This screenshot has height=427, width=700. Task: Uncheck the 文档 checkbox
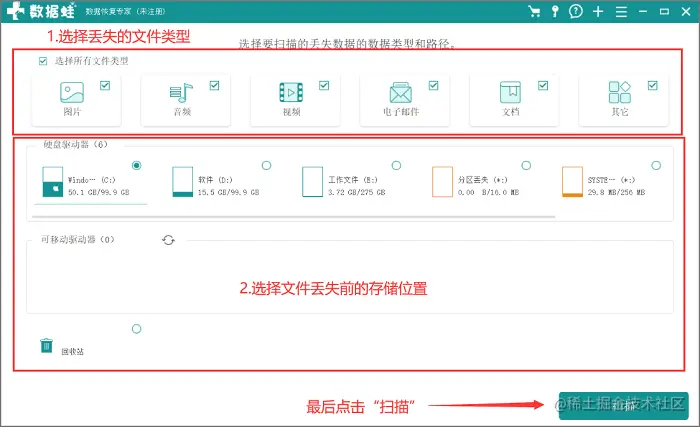[543, 85]
